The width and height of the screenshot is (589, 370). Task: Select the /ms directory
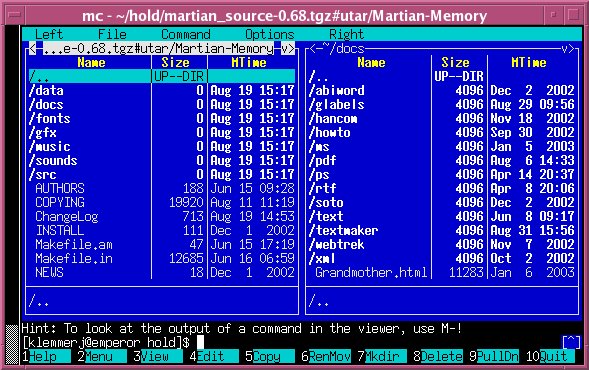(442, 146)
